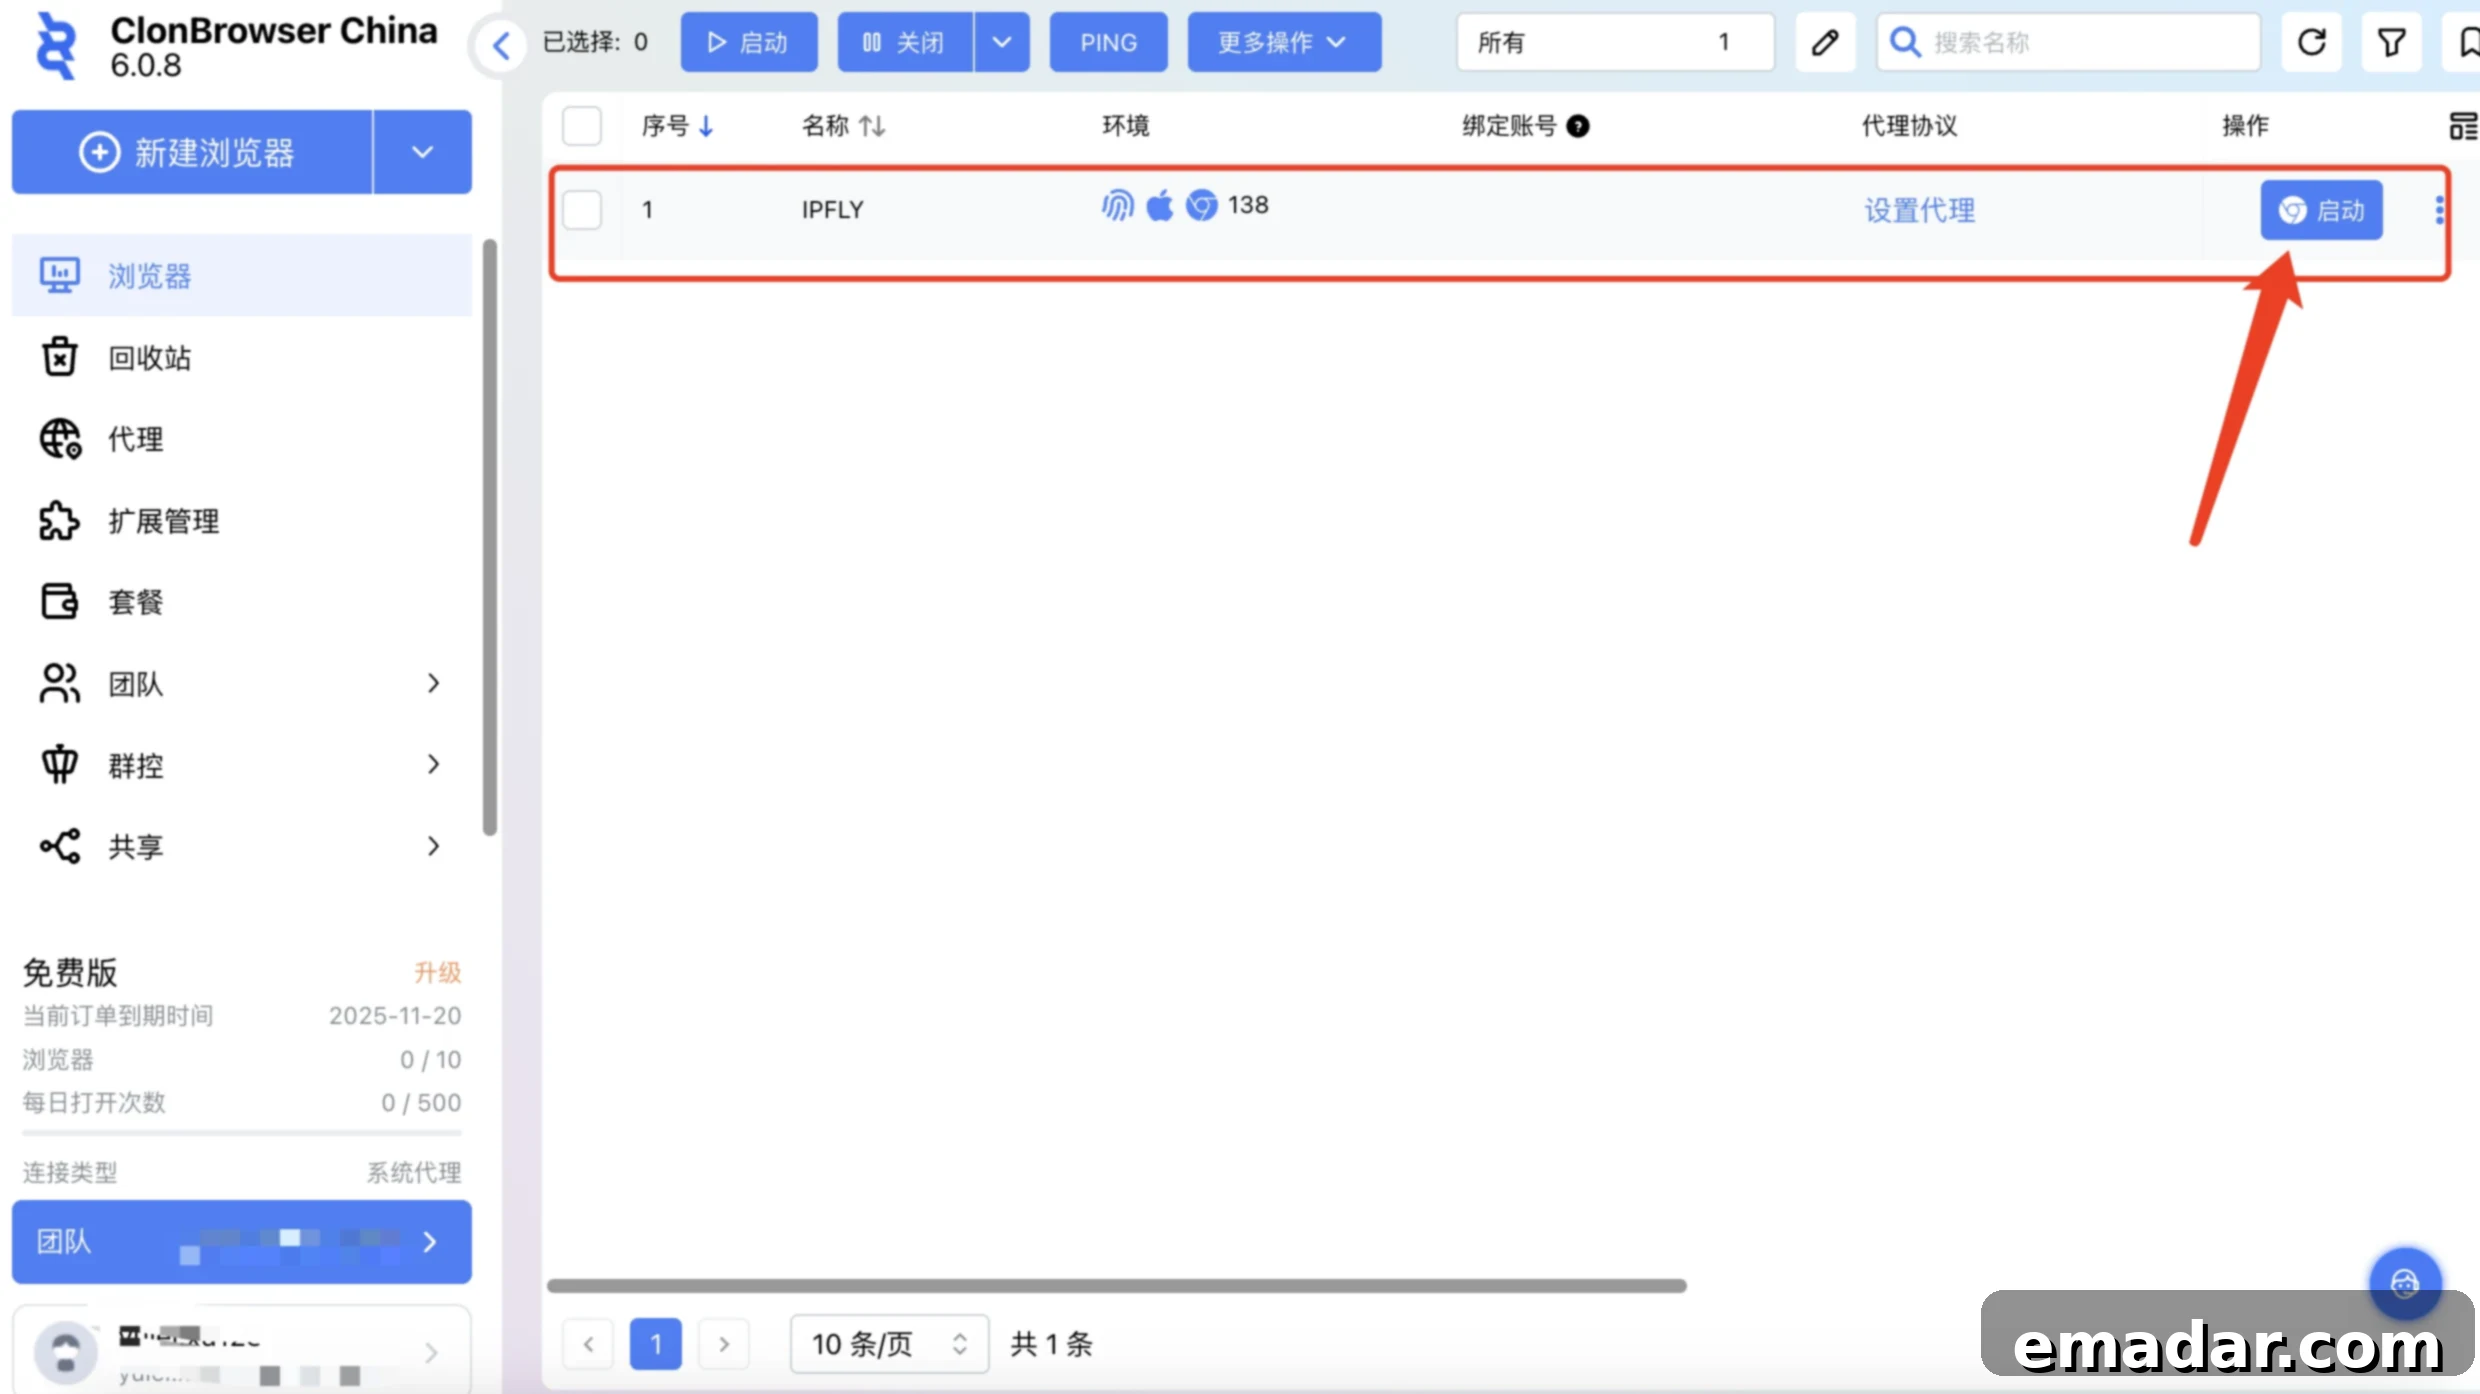Click the recycle bin trash icon
Viewport: 2480px width, 1394px height.
coord(59,357)
